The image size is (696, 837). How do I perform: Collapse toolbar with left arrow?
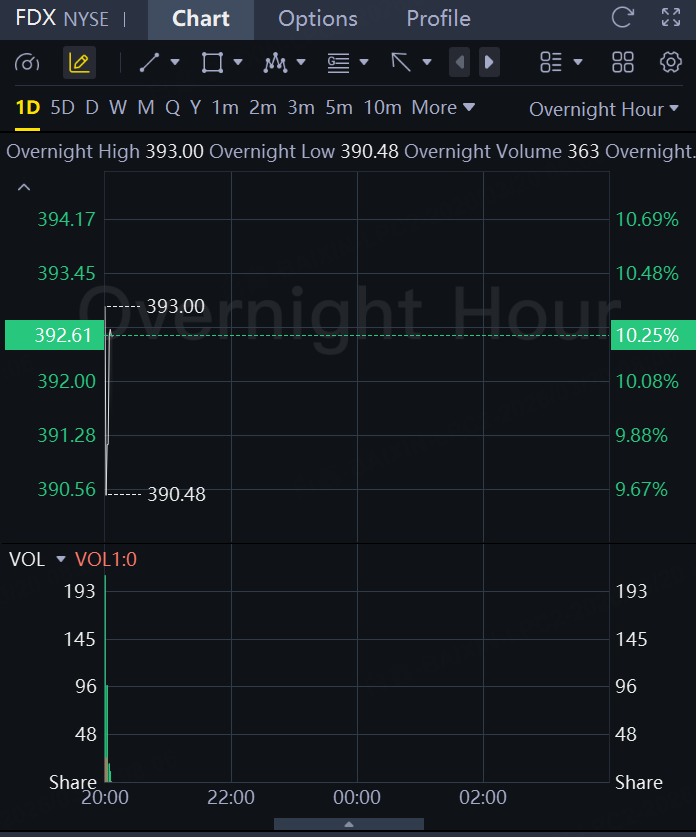460,63
